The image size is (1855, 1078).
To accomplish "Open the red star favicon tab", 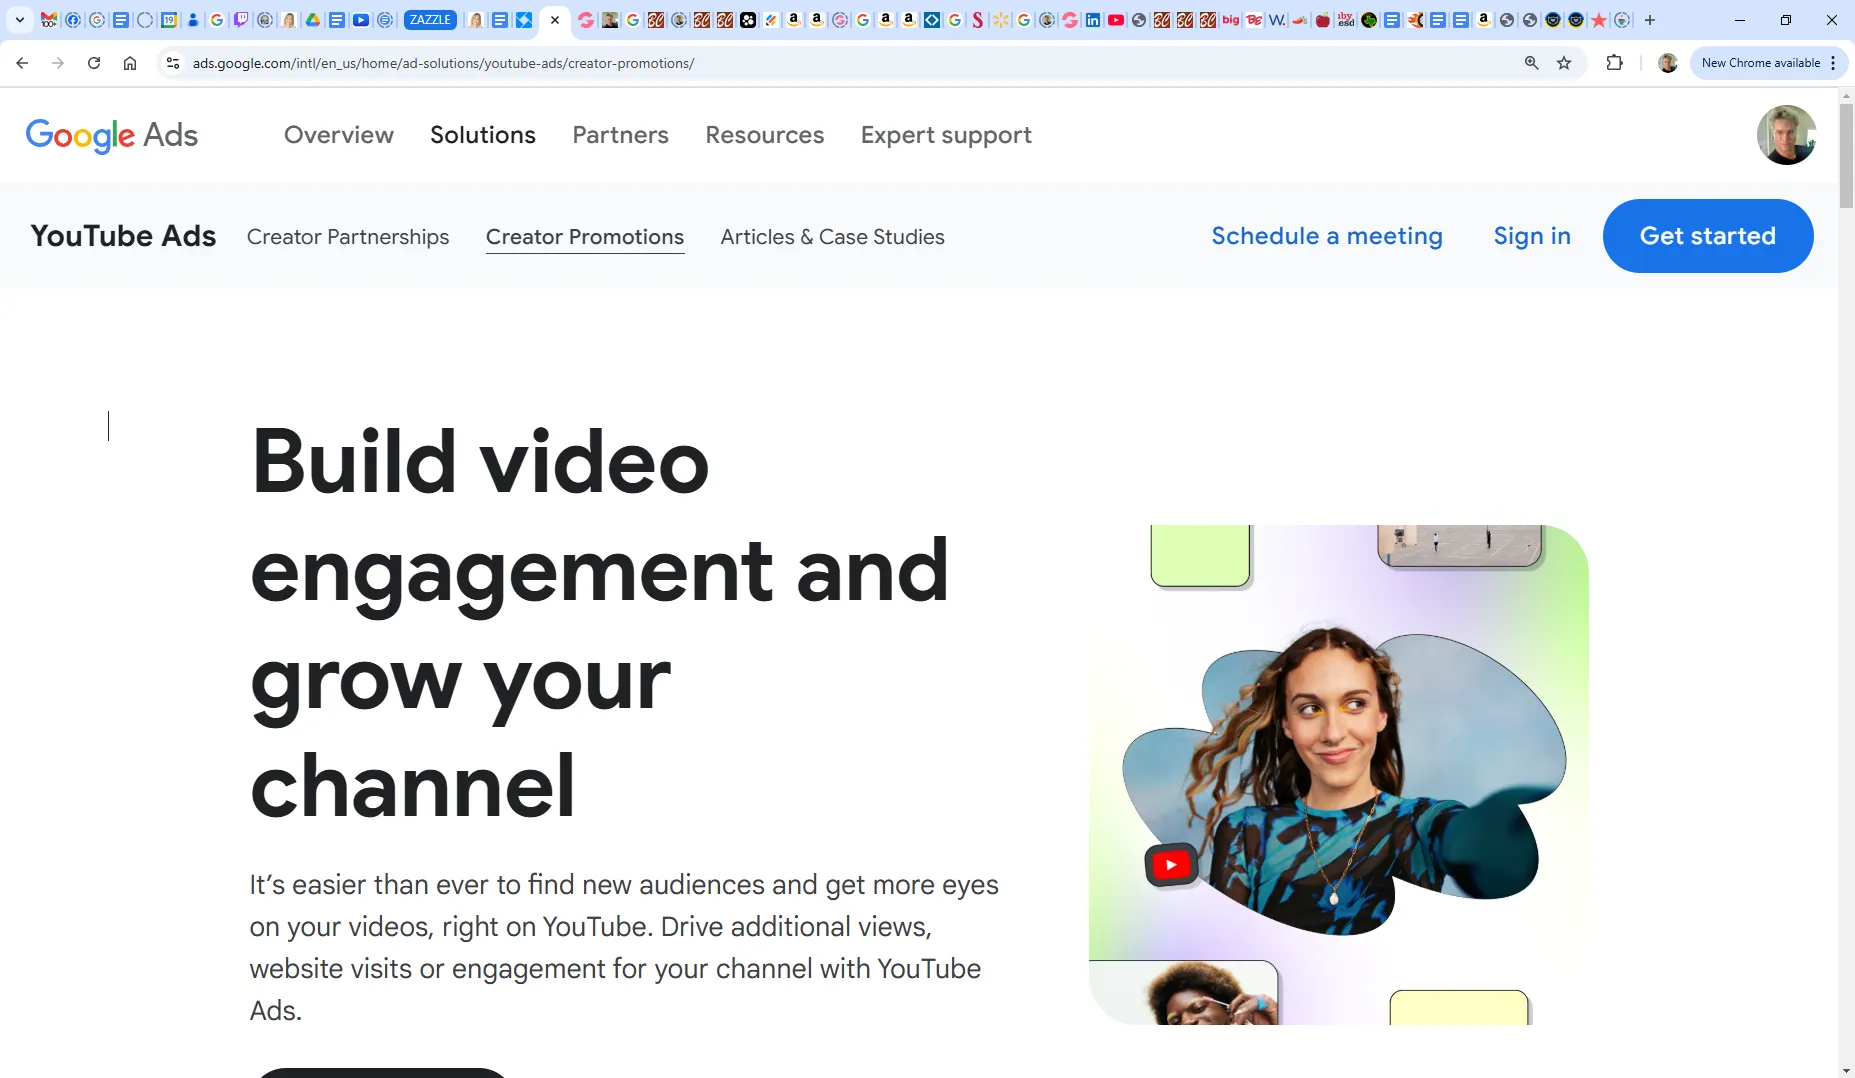I will [1599, 20].
